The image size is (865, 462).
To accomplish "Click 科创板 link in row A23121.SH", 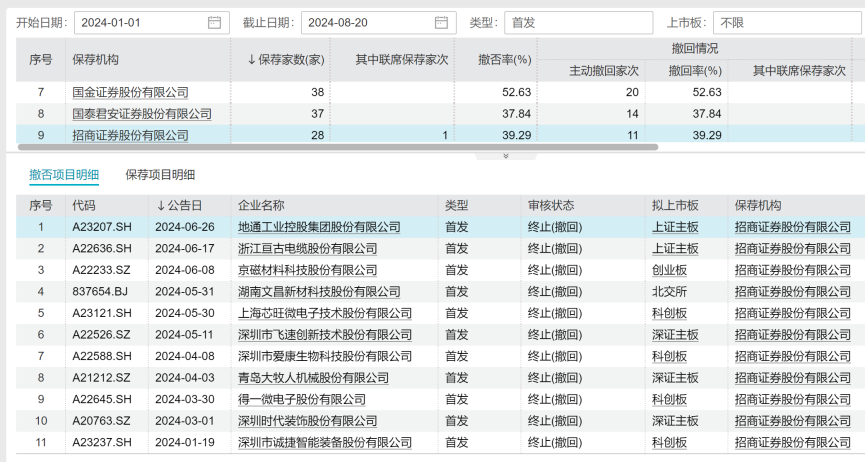I will pyautogui.click(x=669, y=313).
